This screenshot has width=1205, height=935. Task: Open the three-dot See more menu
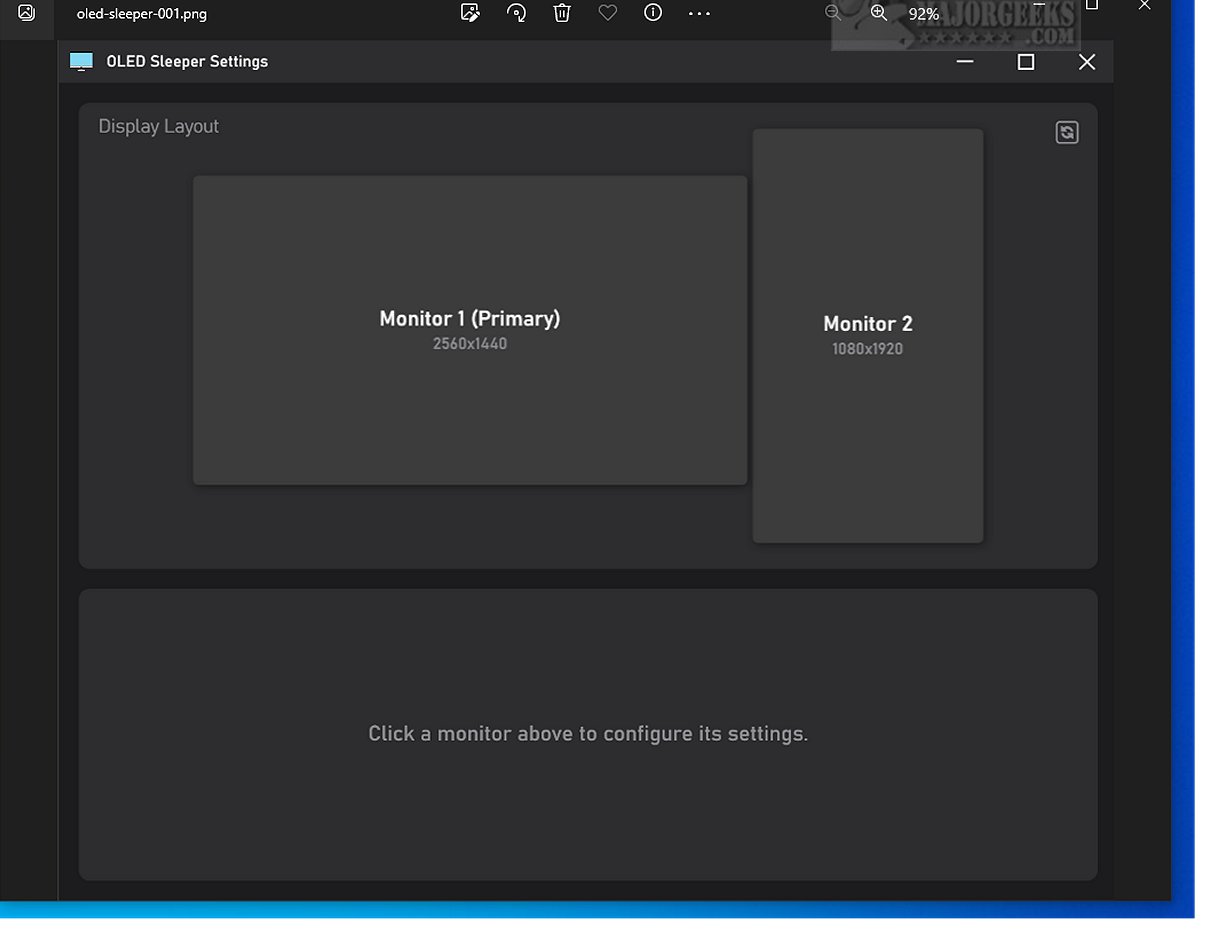[699, 13]
